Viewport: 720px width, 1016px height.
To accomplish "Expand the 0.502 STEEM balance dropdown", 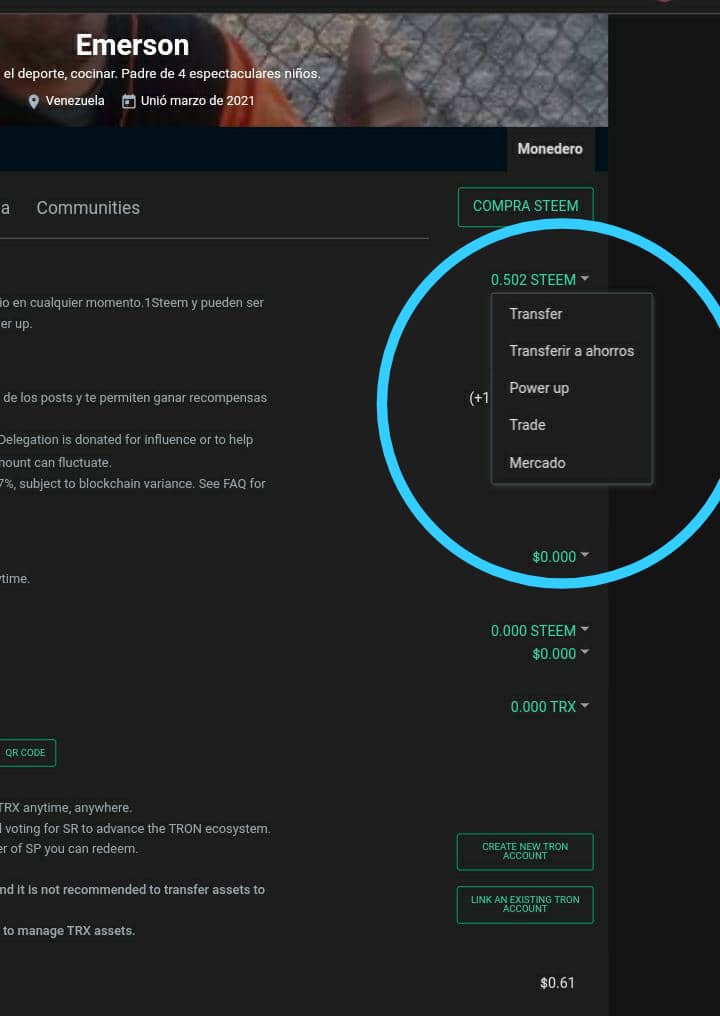I will 539,280.
